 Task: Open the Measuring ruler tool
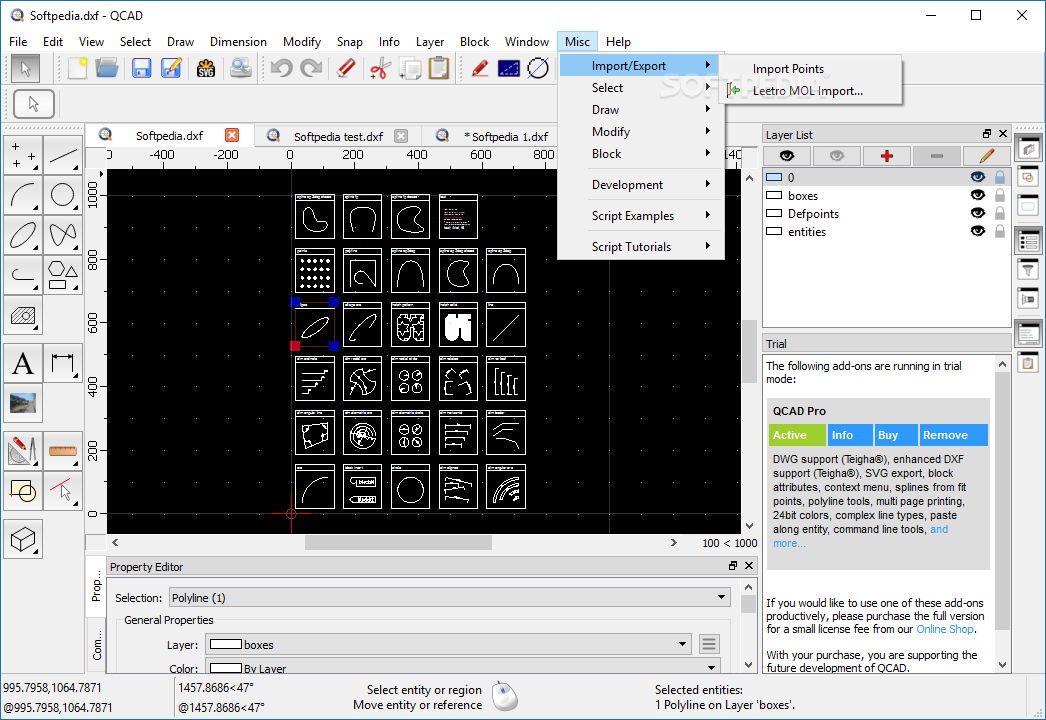[63, 451]
